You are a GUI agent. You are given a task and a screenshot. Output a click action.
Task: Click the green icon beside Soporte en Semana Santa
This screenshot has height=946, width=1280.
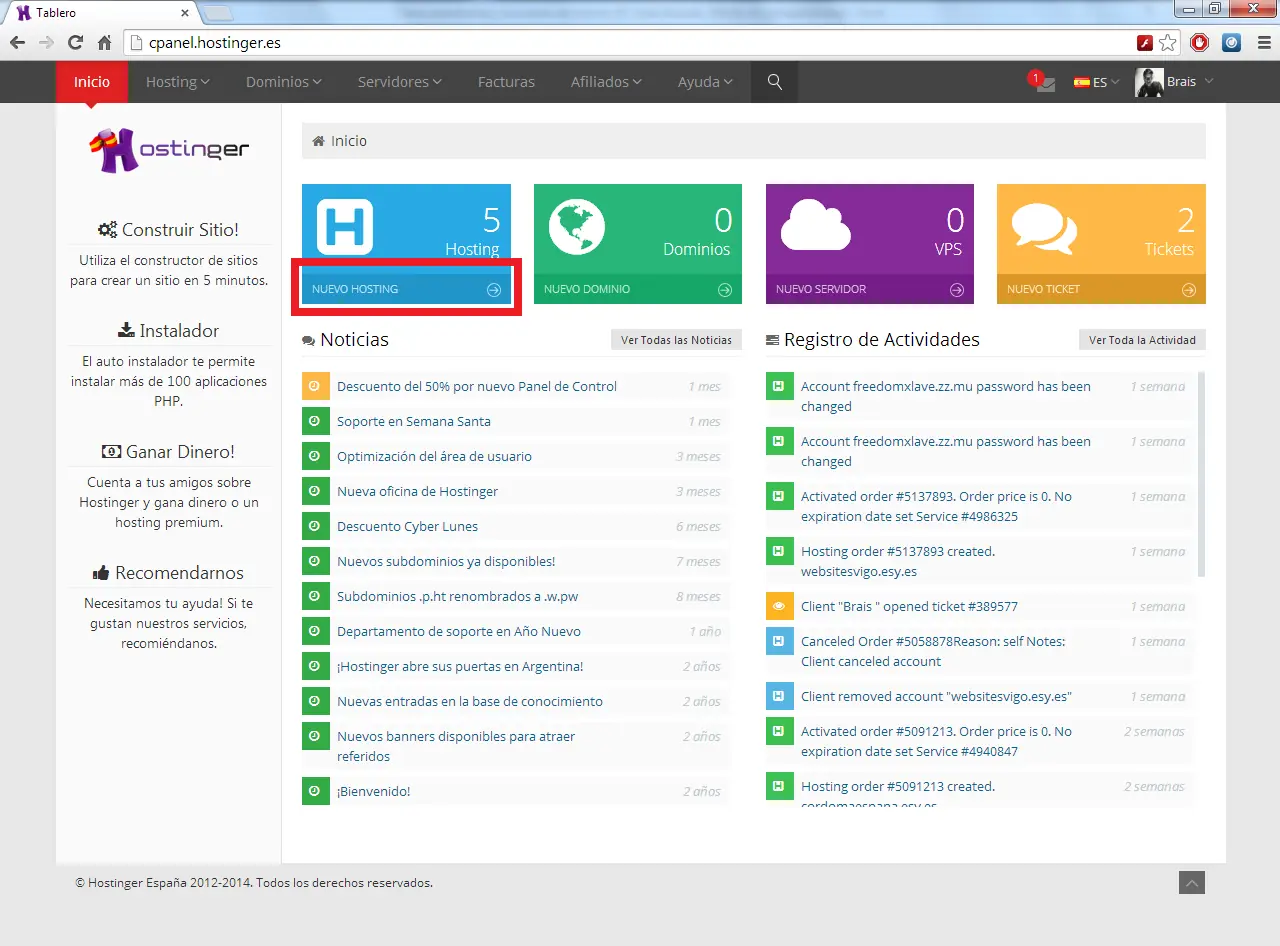[x=315, y=421]
